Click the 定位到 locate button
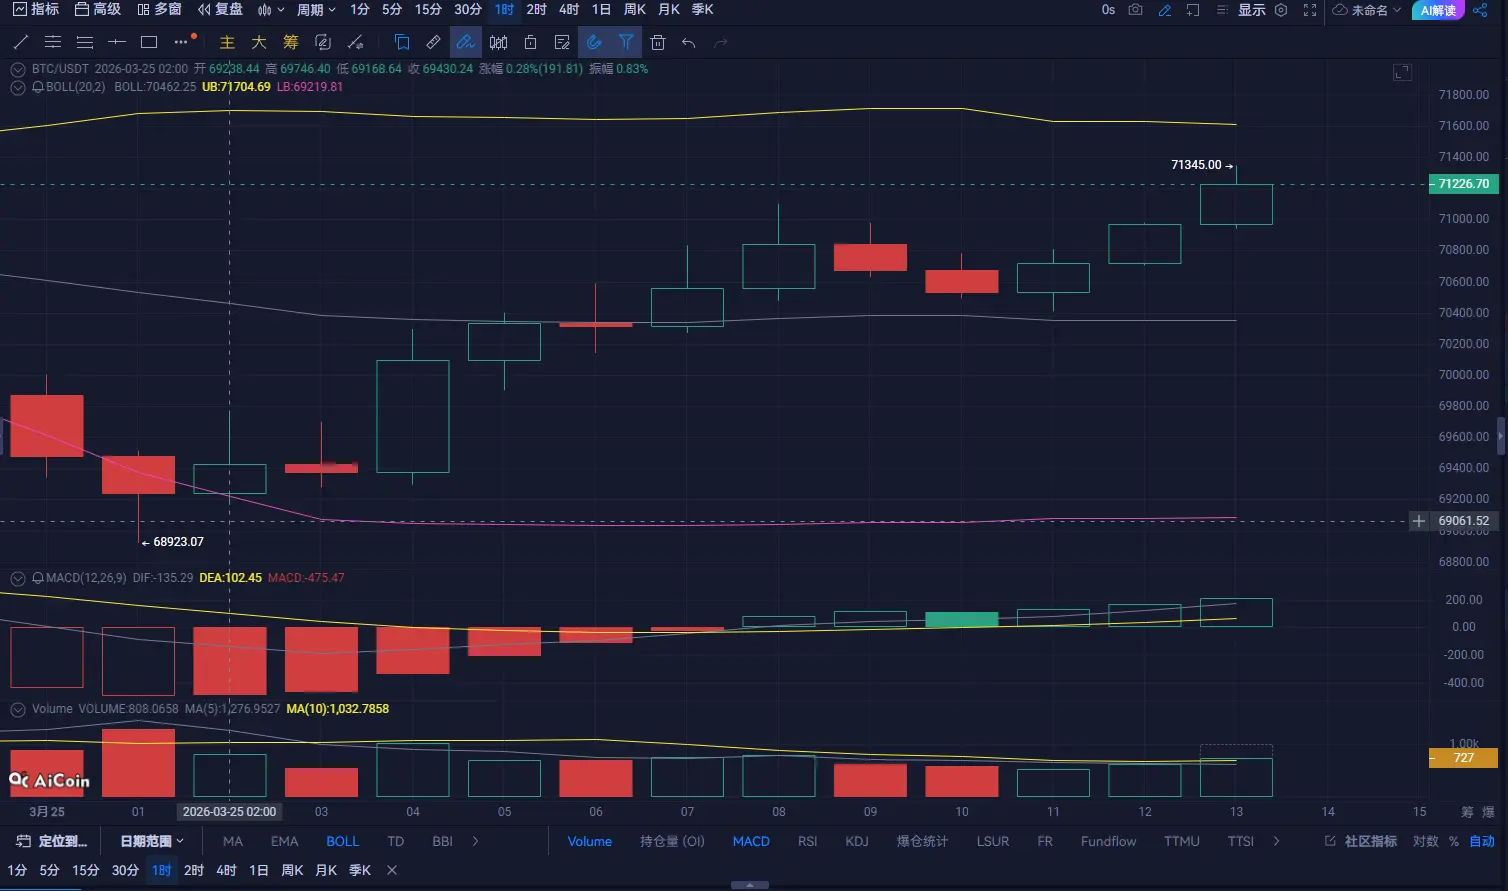Viewport: 1508px width, 891px height. (51, 841)
